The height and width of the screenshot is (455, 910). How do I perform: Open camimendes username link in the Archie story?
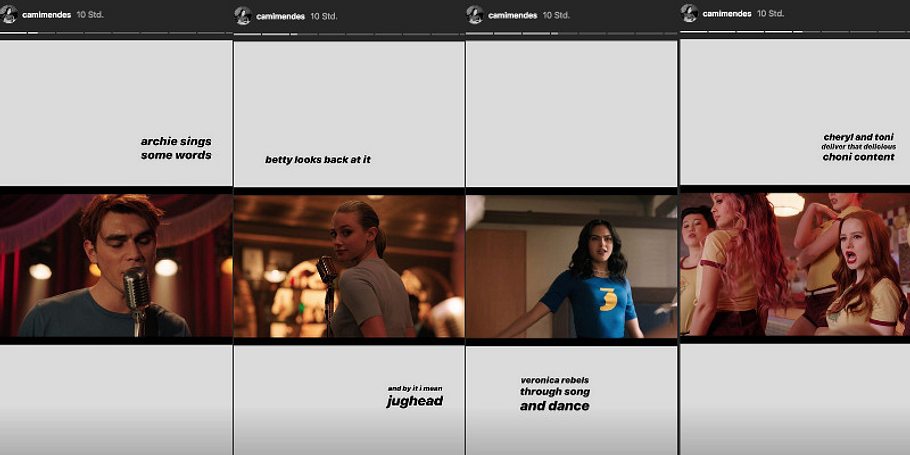coord(46,15)
